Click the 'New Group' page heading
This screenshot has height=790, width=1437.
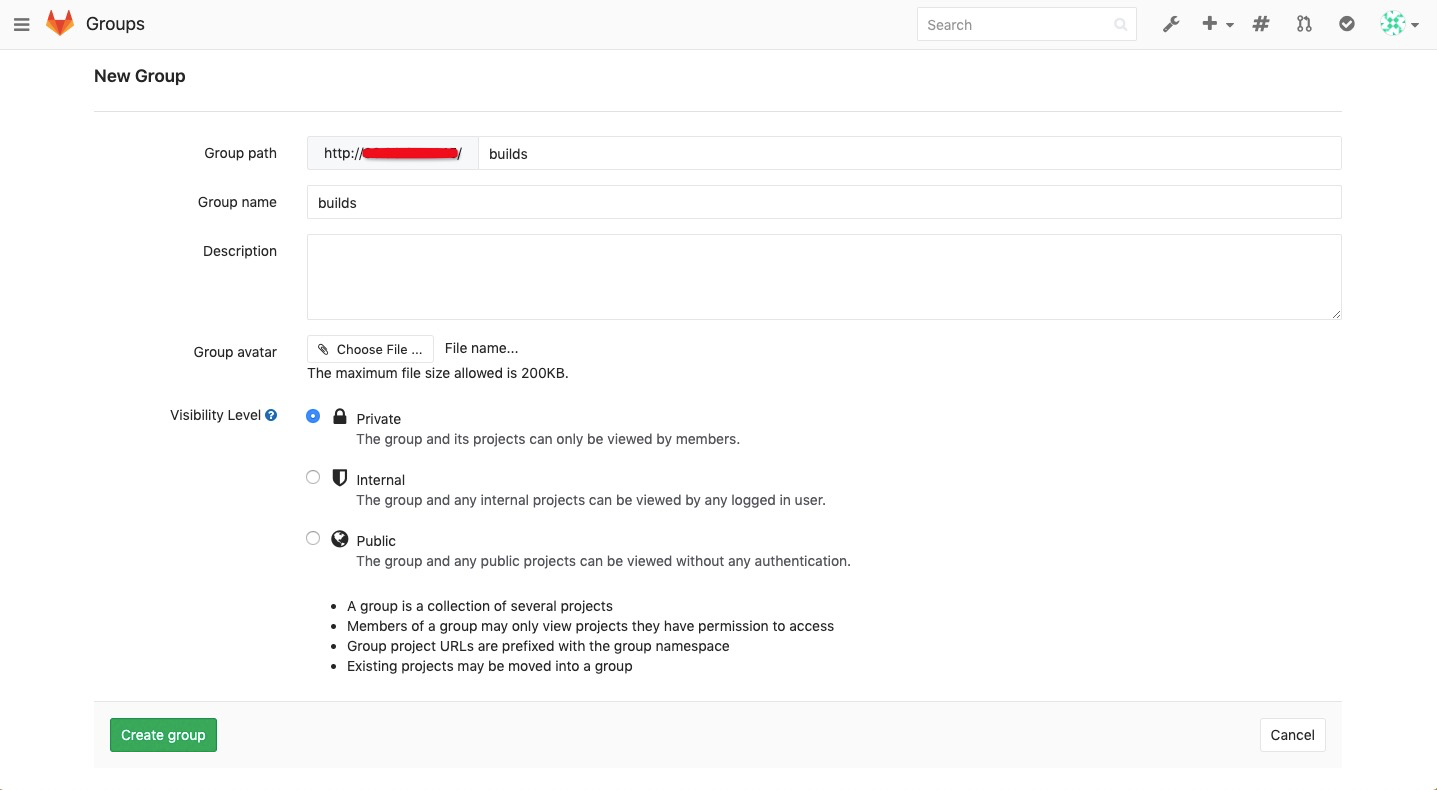140,76
